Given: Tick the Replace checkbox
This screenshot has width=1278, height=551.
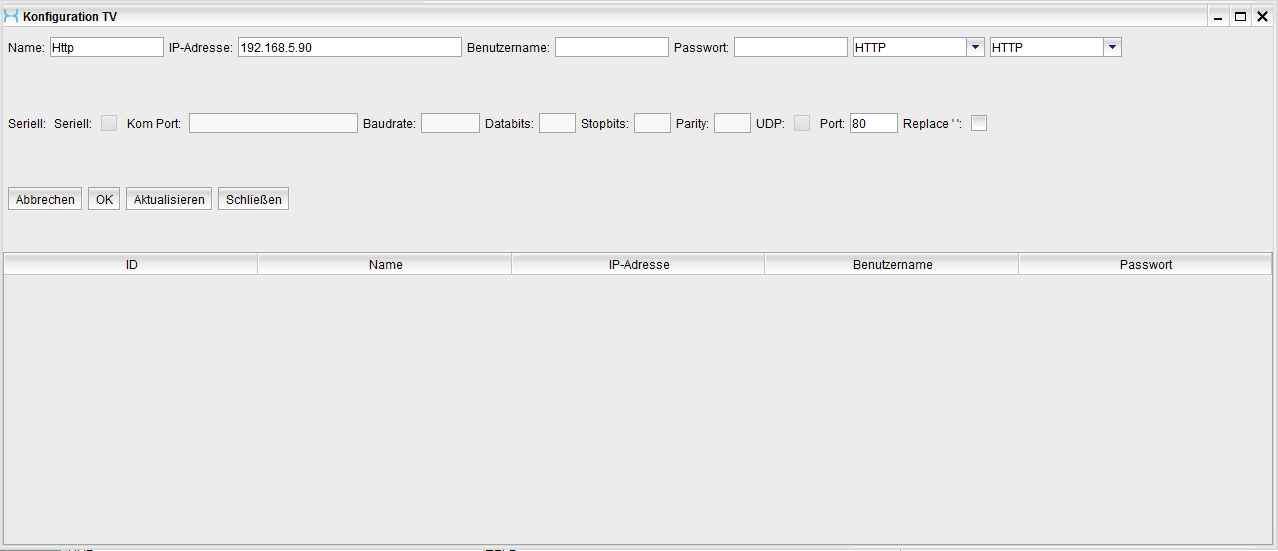Looking at the screenshot, I should point(979,123).
